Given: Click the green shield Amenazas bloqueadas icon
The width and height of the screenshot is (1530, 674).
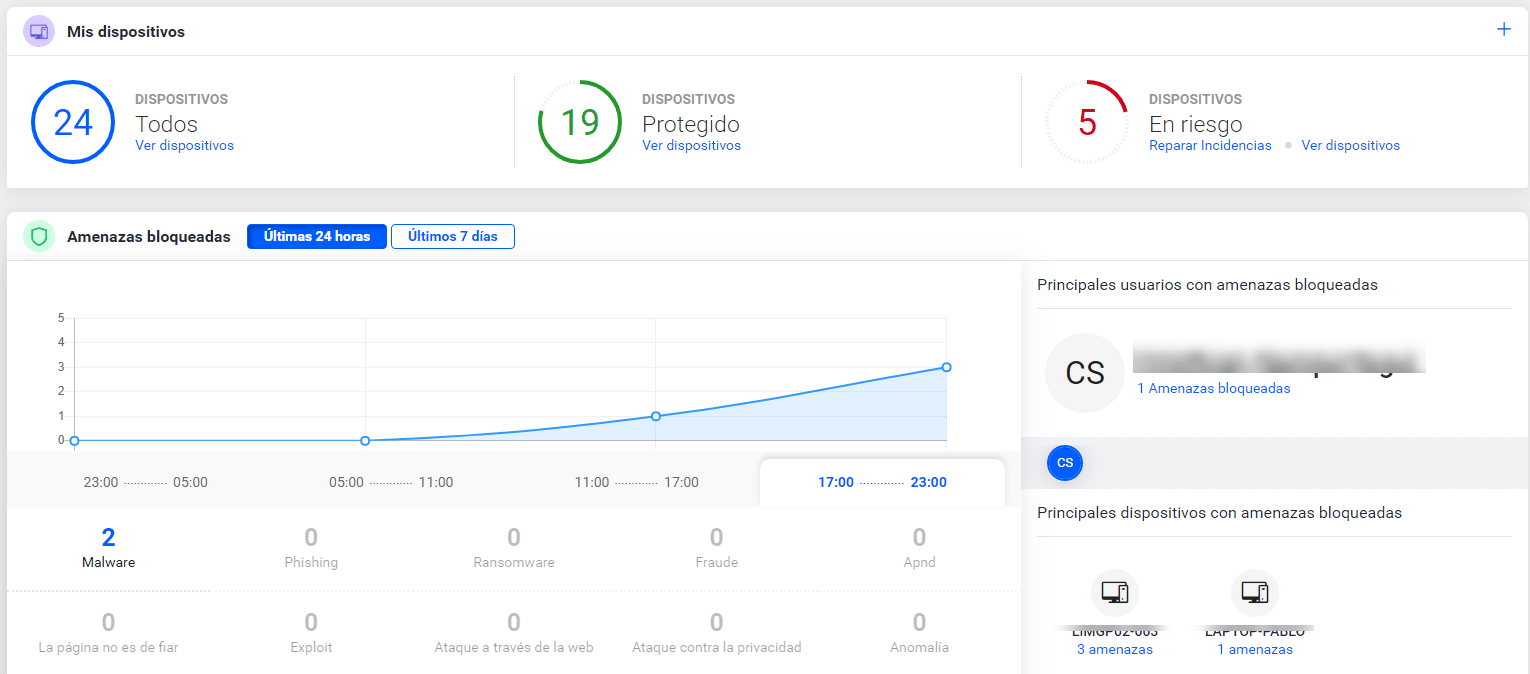Looking at the screenshot, I should point(39,237).
